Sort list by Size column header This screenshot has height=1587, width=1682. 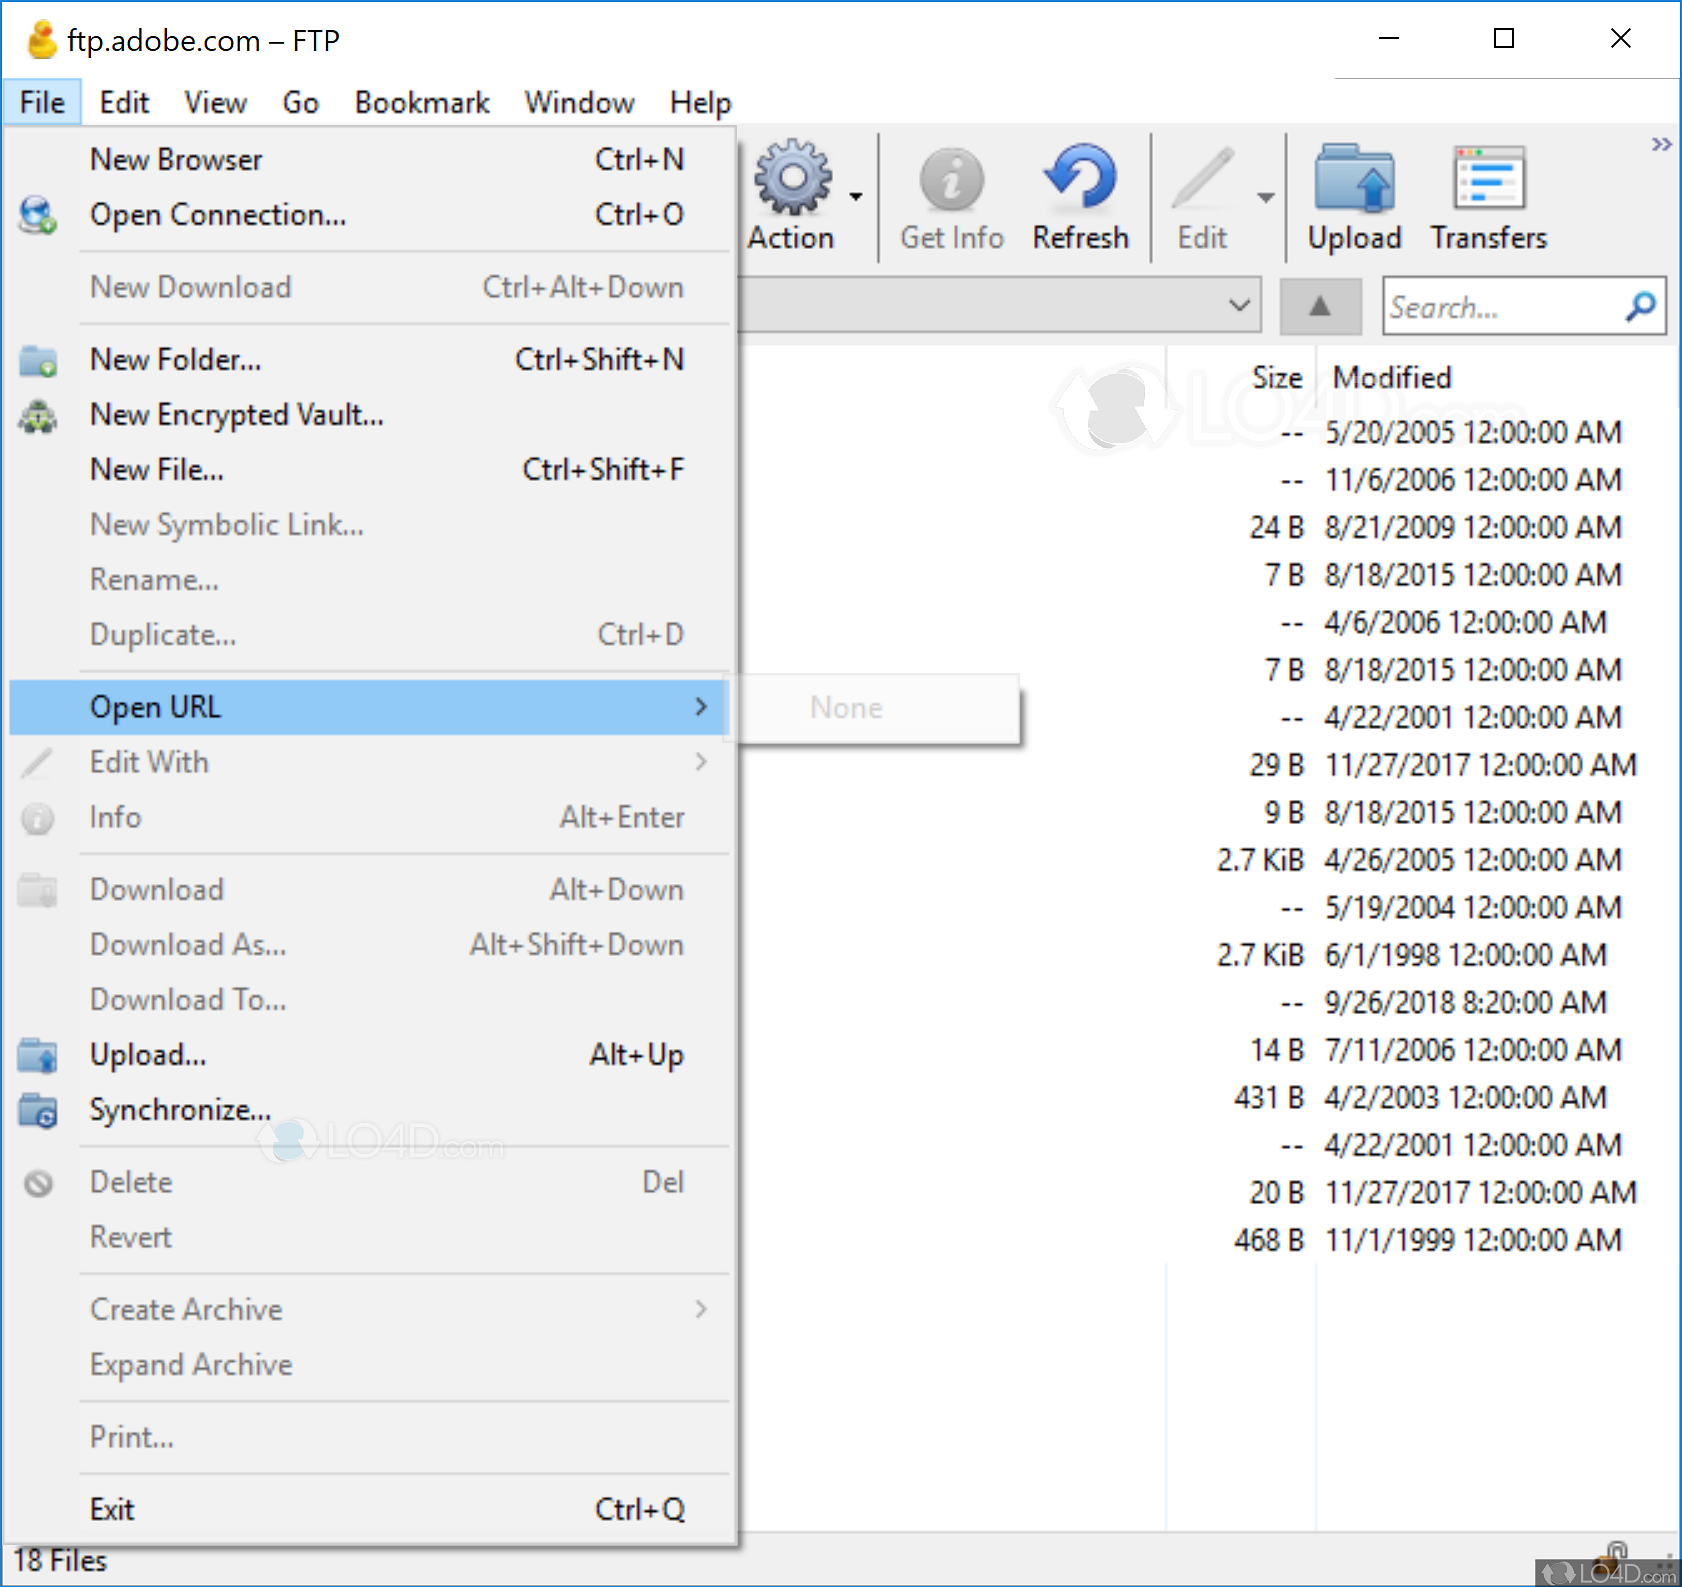coord(1276,378)
